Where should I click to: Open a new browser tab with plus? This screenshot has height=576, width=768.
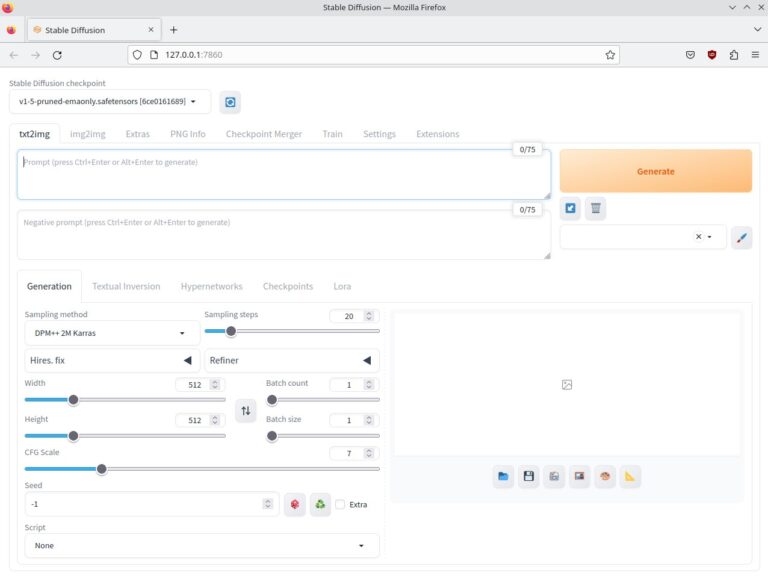point(173,30)
